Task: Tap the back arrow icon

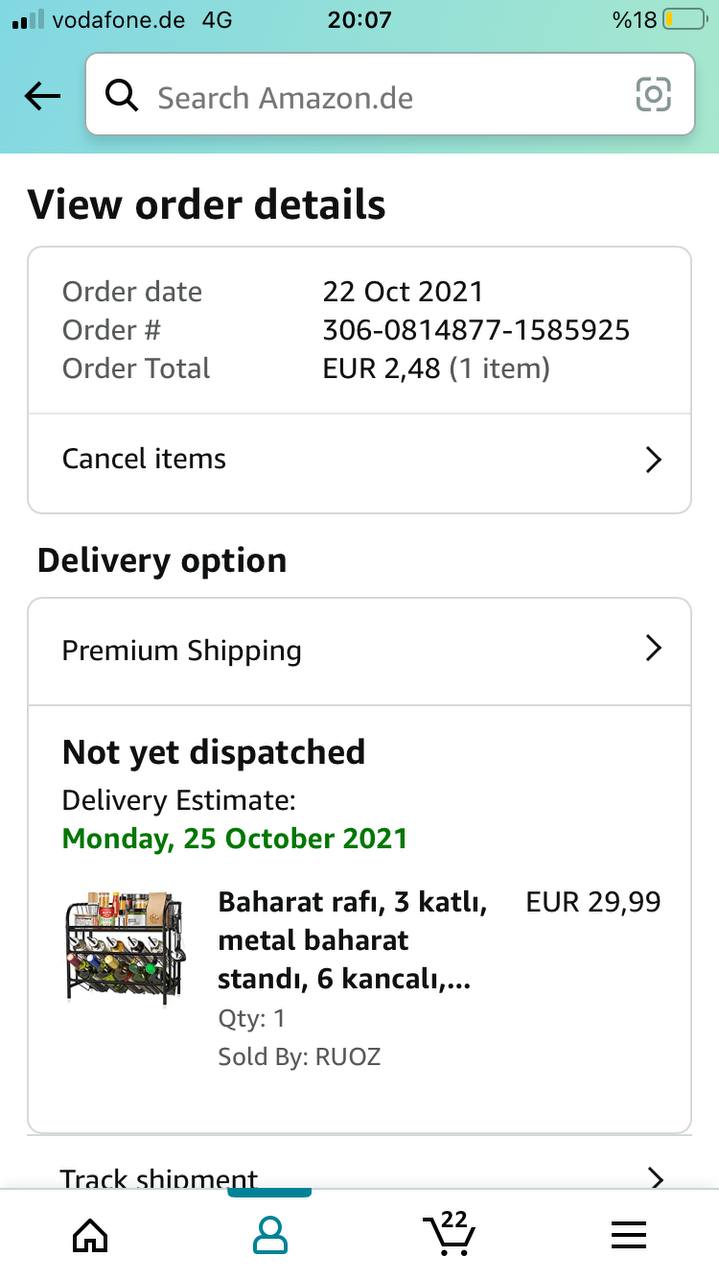Action: click(42, 97)
